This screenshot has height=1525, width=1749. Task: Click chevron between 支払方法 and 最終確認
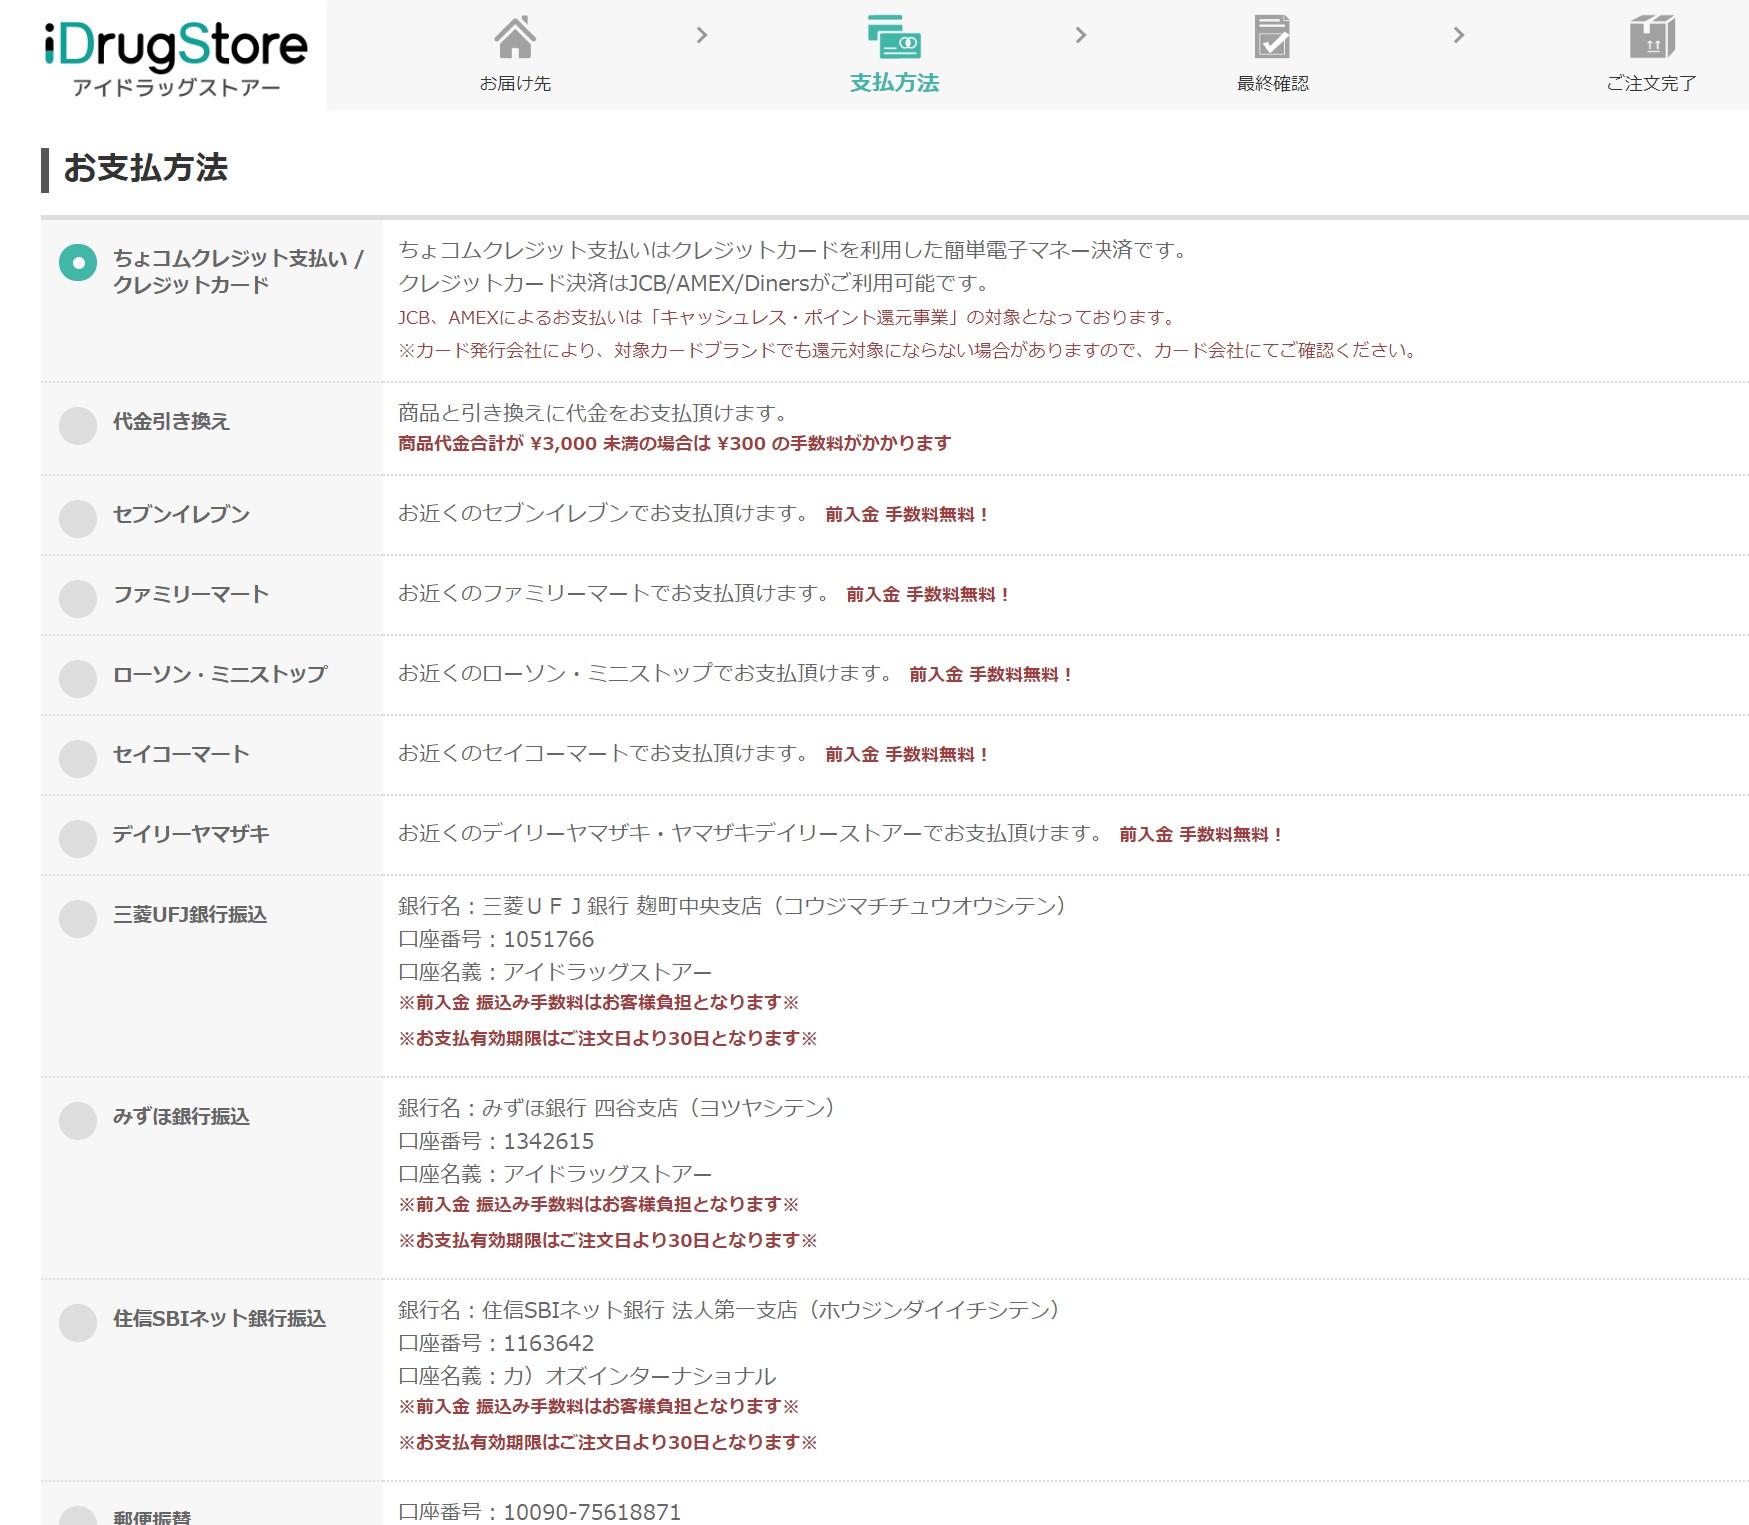1081,36
